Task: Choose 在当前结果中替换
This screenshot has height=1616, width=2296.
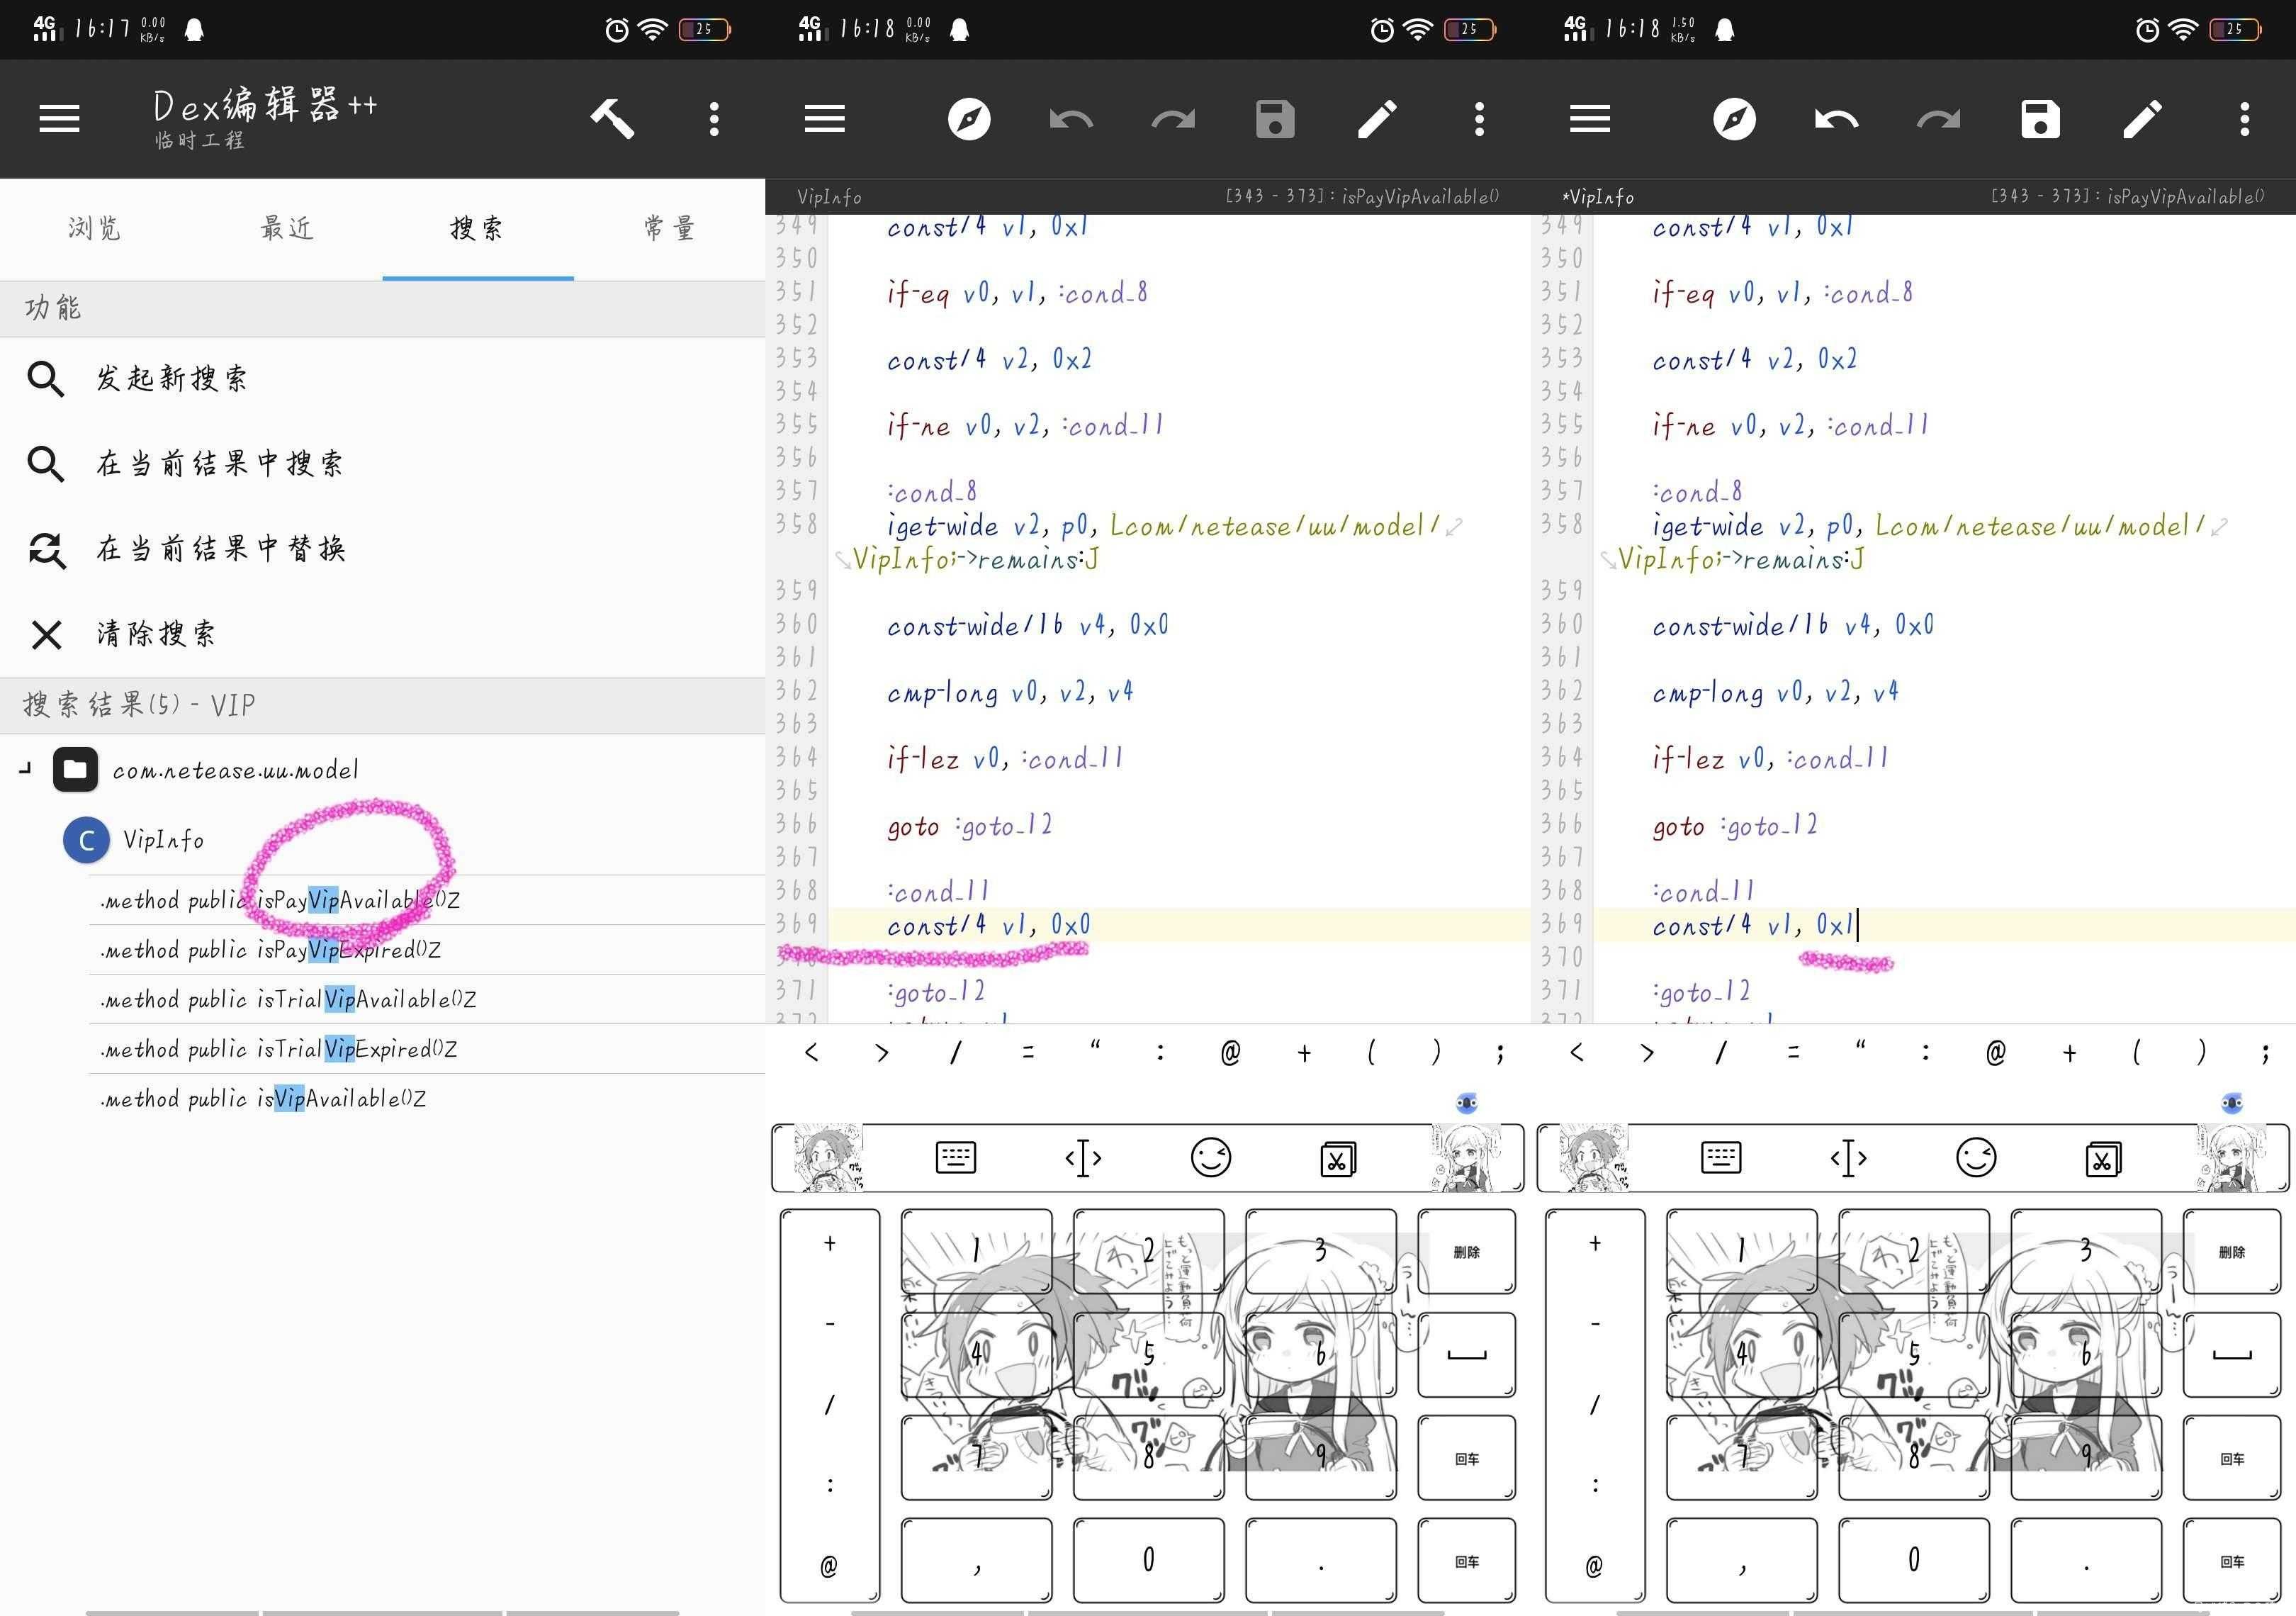Action: point(383,549)
